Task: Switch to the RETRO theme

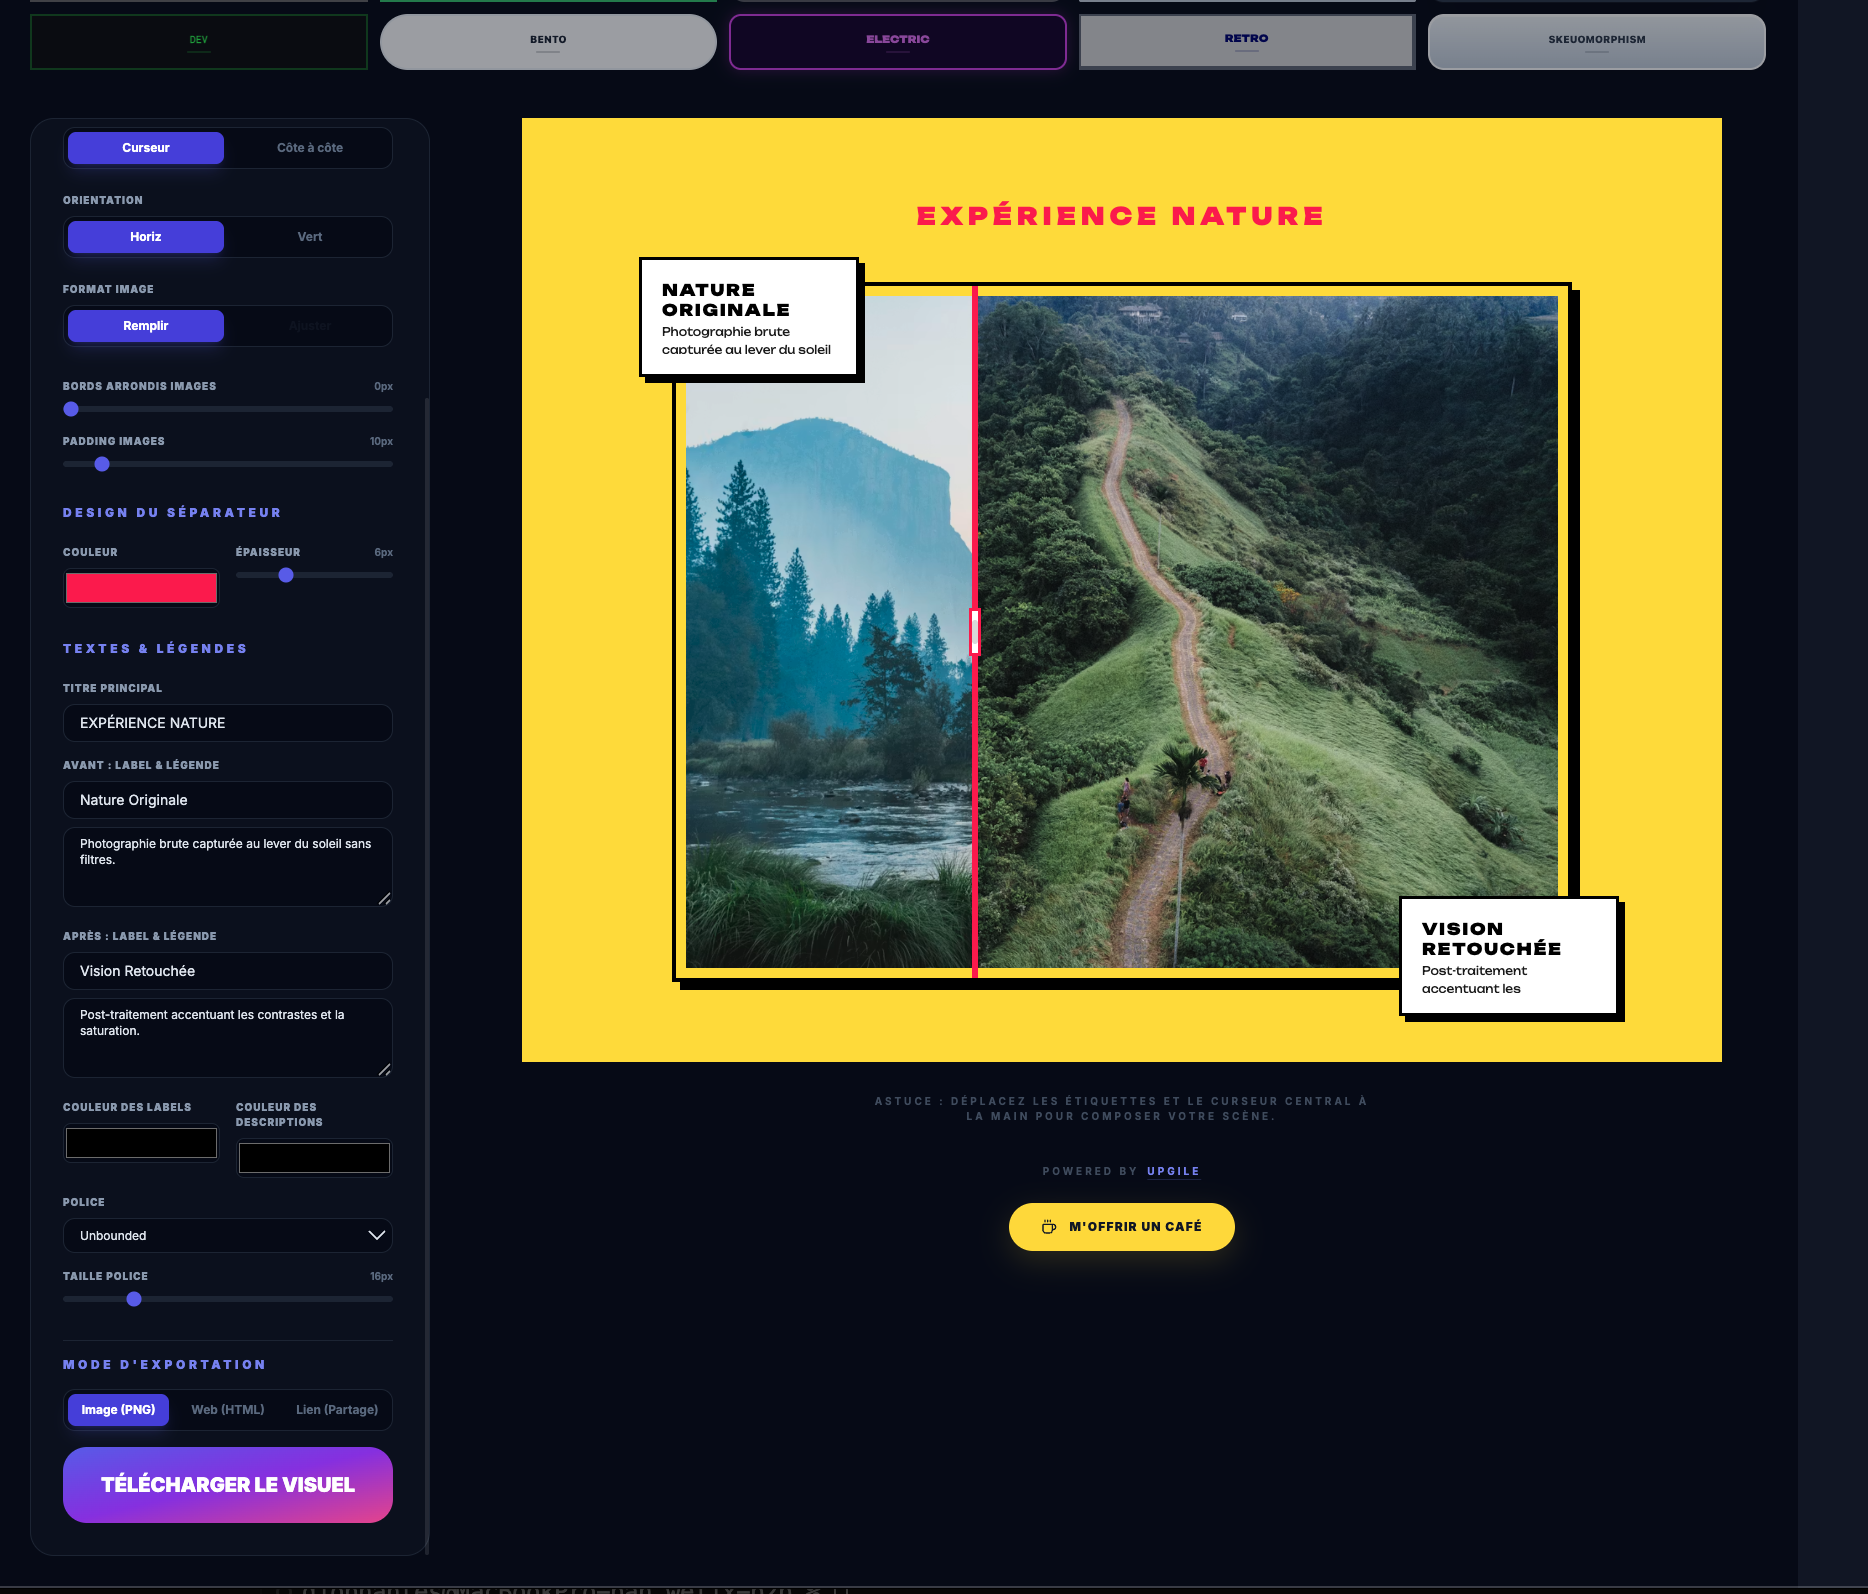Action: click(1246, 41)
